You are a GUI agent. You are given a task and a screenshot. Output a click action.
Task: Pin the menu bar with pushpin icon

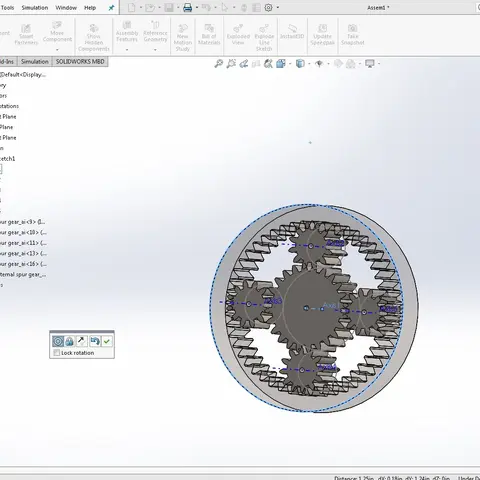[x=111, y=8]
